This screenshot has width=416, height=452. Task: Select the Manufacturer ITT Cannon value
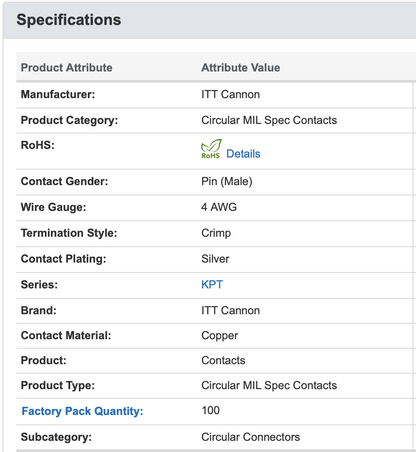pos(230,94)
